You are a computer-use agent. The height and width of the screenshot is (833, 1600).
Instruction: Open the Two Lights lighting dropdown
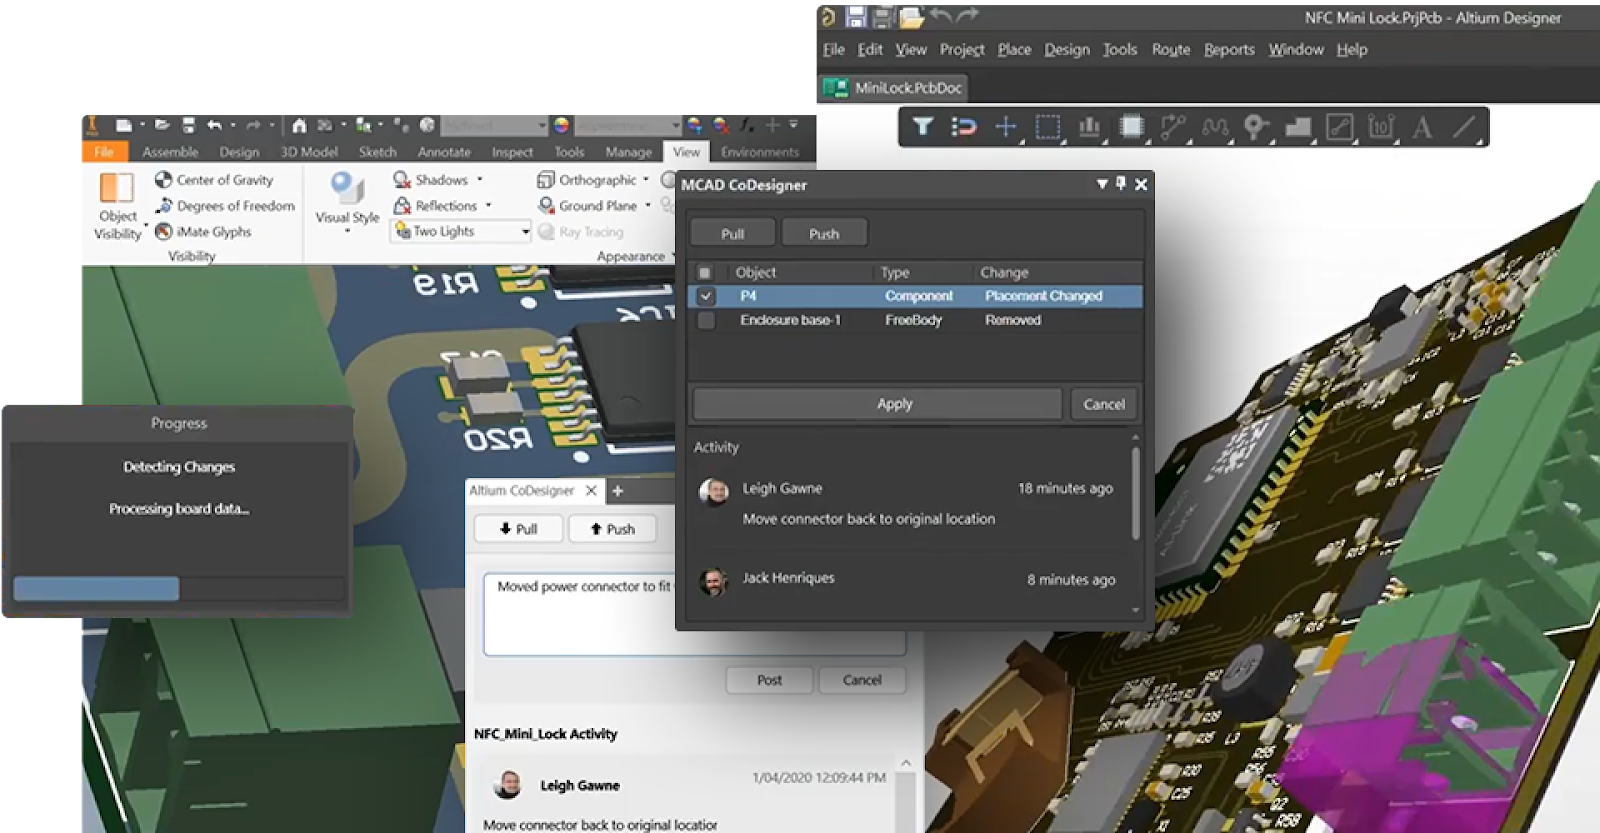pyautogui.click(x=525, y=232)
